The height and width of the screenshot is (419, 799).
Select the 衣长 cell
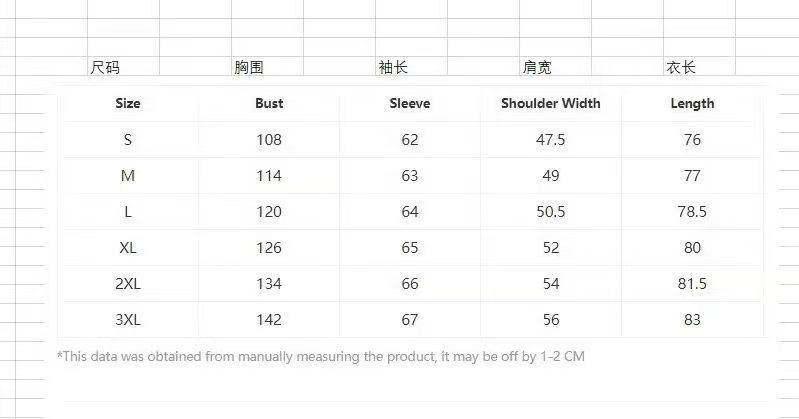click(681, 68)
